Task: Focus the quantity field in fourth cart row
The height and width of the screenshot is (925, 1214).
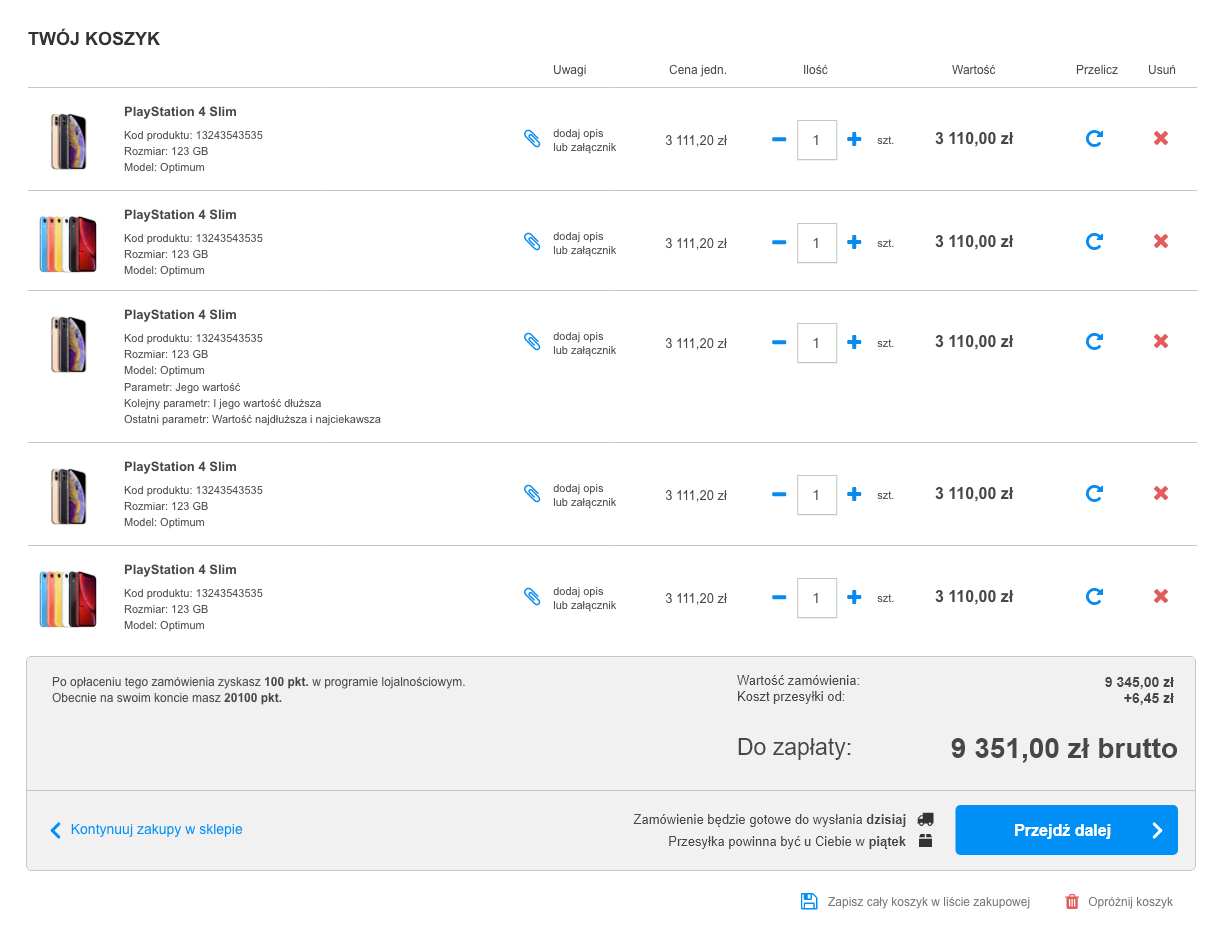Action: tap(817, 494)
